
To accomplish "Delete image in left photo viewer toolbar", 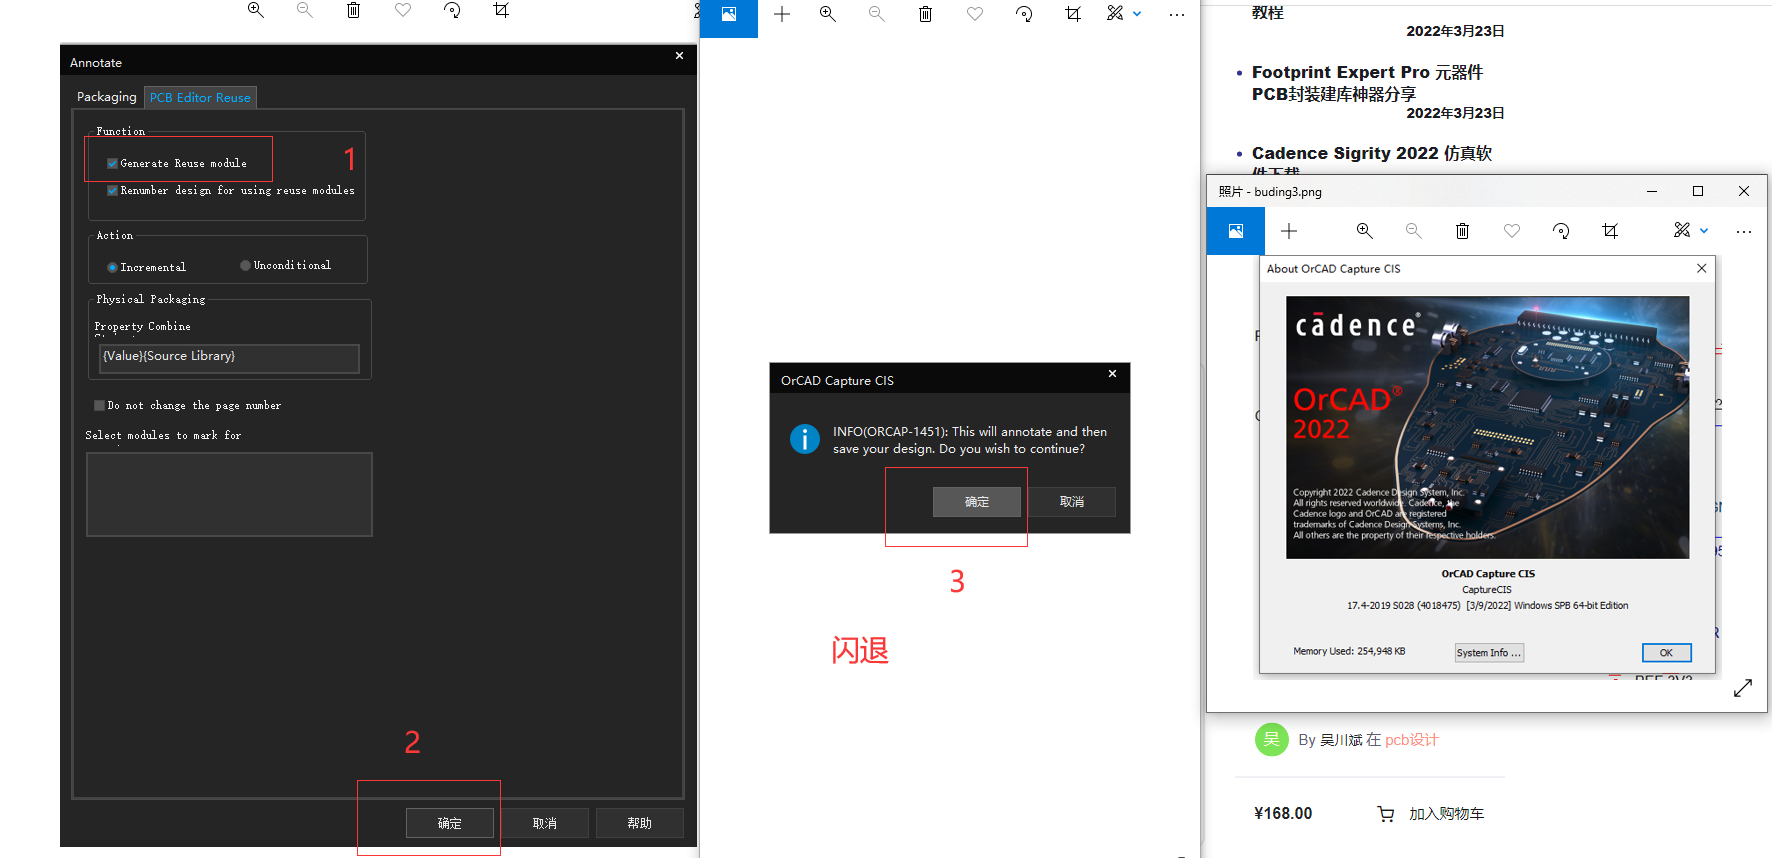I will coord(353,10).
